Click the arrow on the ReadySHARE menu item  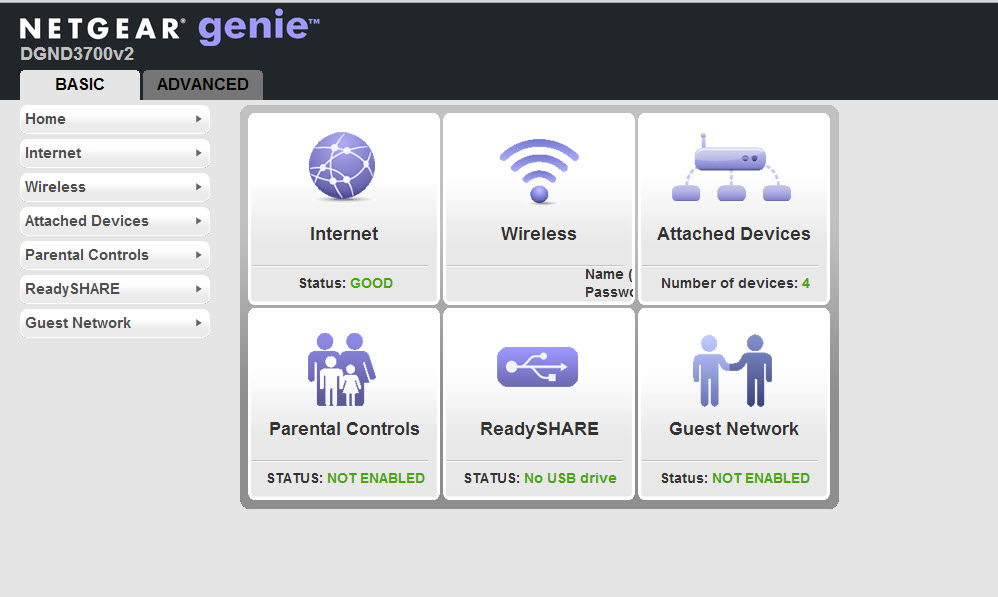199,289
